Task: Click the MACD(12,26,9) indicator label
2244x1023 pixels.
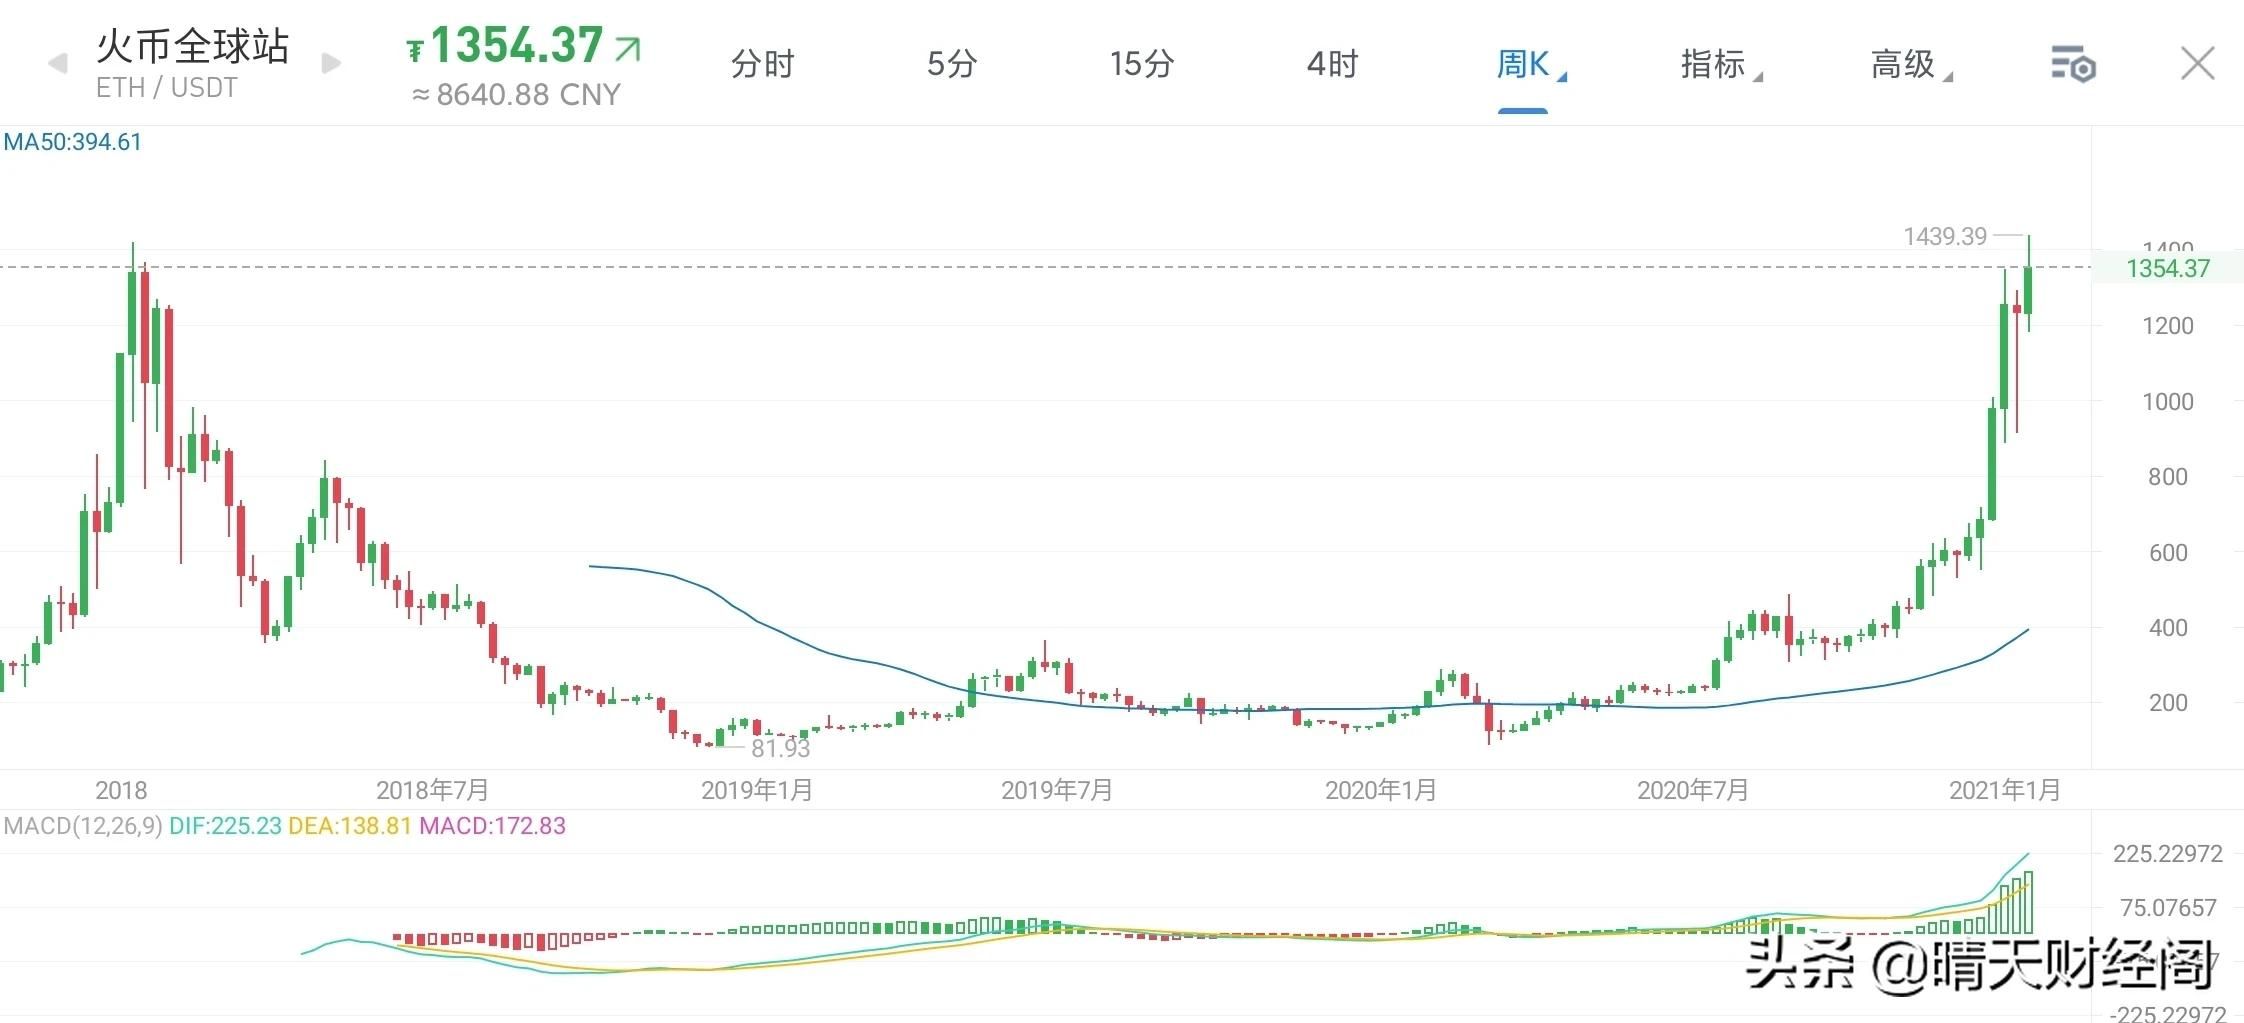Action: (83, 826)
